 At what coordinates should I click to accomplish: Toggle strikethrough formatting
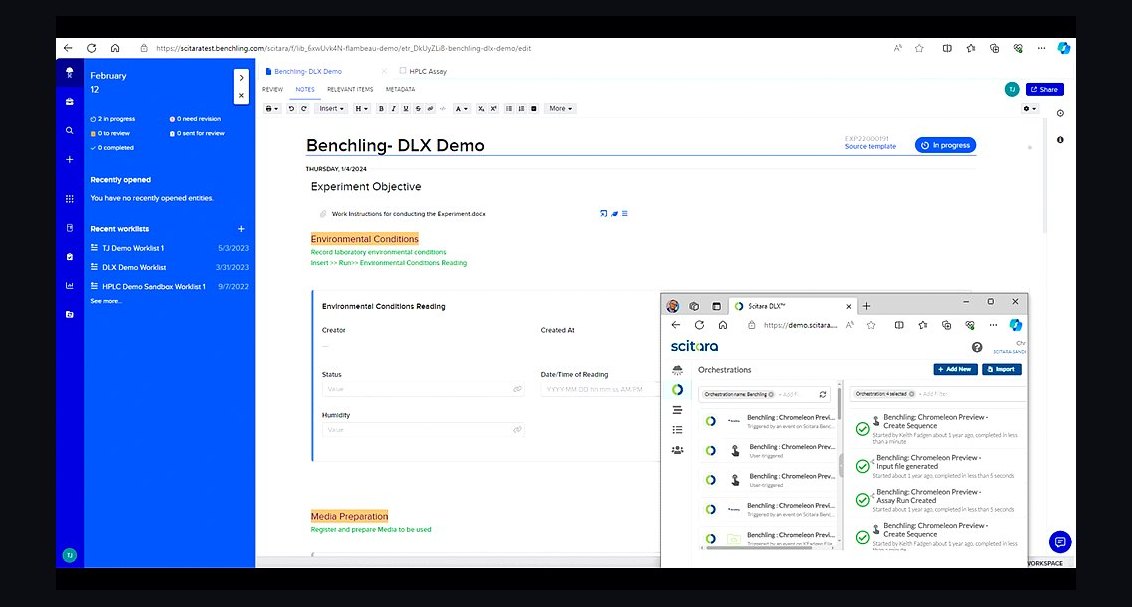coord(418,108)
